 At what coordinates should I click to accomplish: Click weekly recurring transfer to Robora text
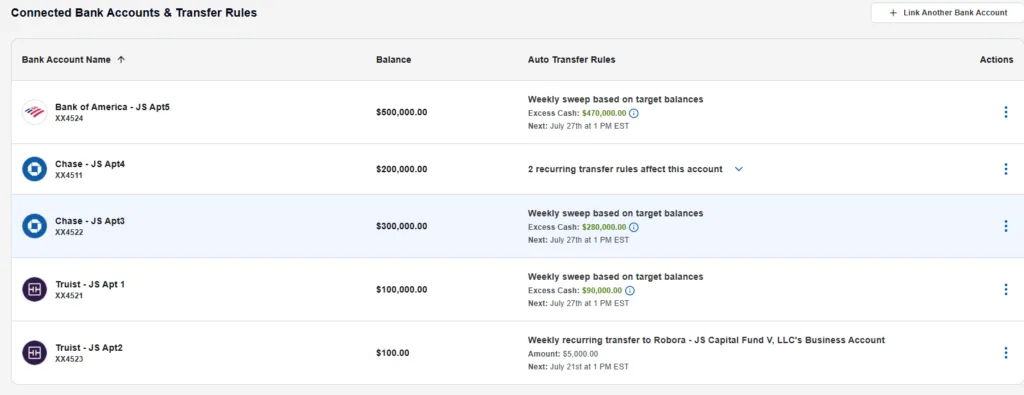(x=706, y=340)
